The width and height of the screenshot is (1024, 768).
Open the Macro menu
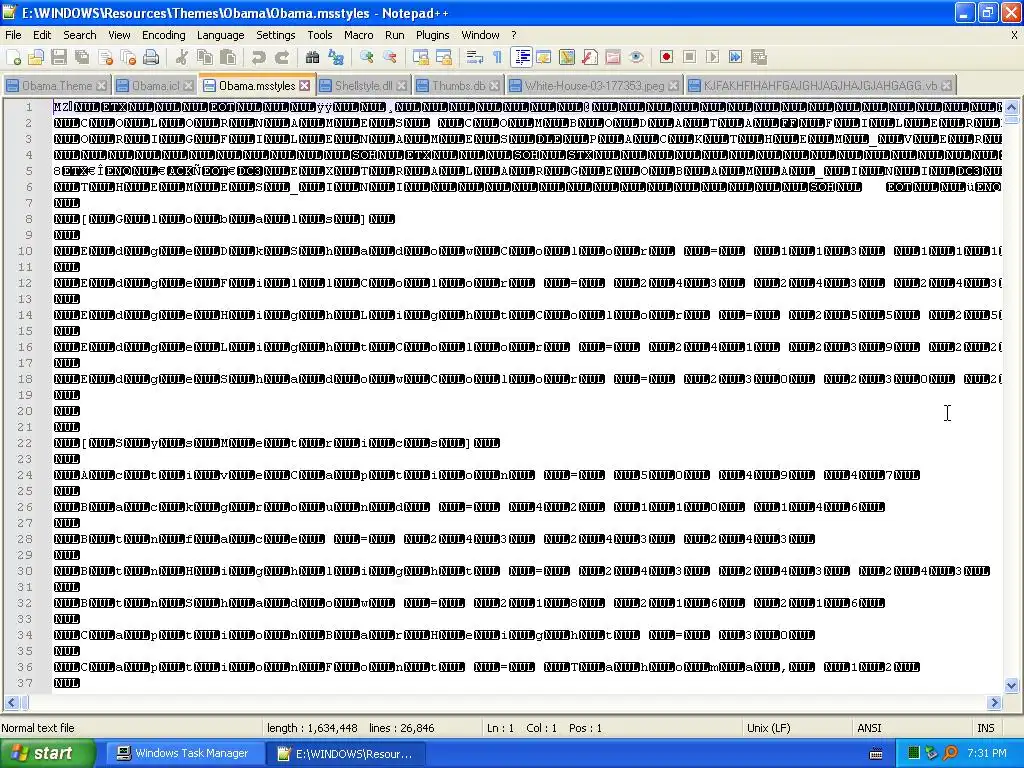(x=359, y=35)
